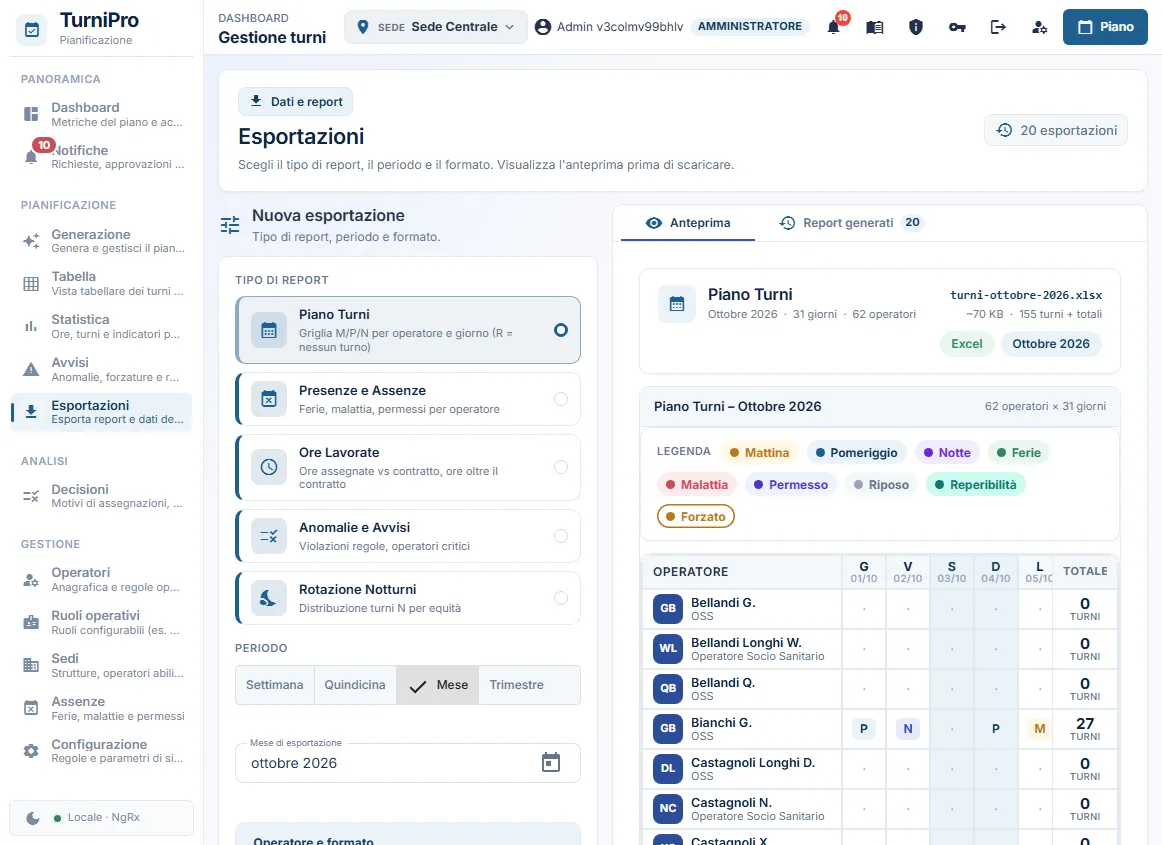Open Configurazione in the sidebar
The height and width of the screenshot is (845, 1162).
tap(102, 751)
